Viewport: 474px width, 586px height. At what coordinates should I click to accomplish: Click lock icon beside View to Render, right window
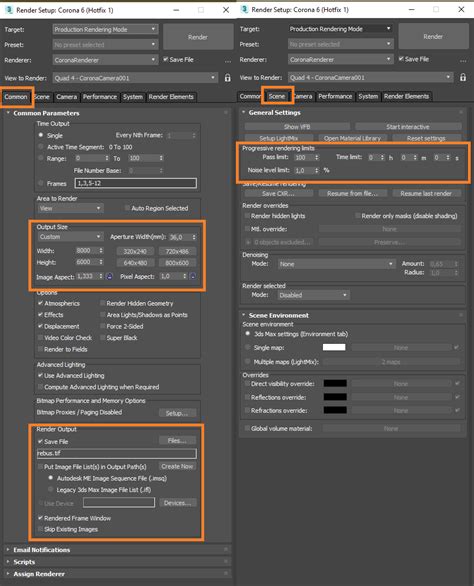[463, 77]
